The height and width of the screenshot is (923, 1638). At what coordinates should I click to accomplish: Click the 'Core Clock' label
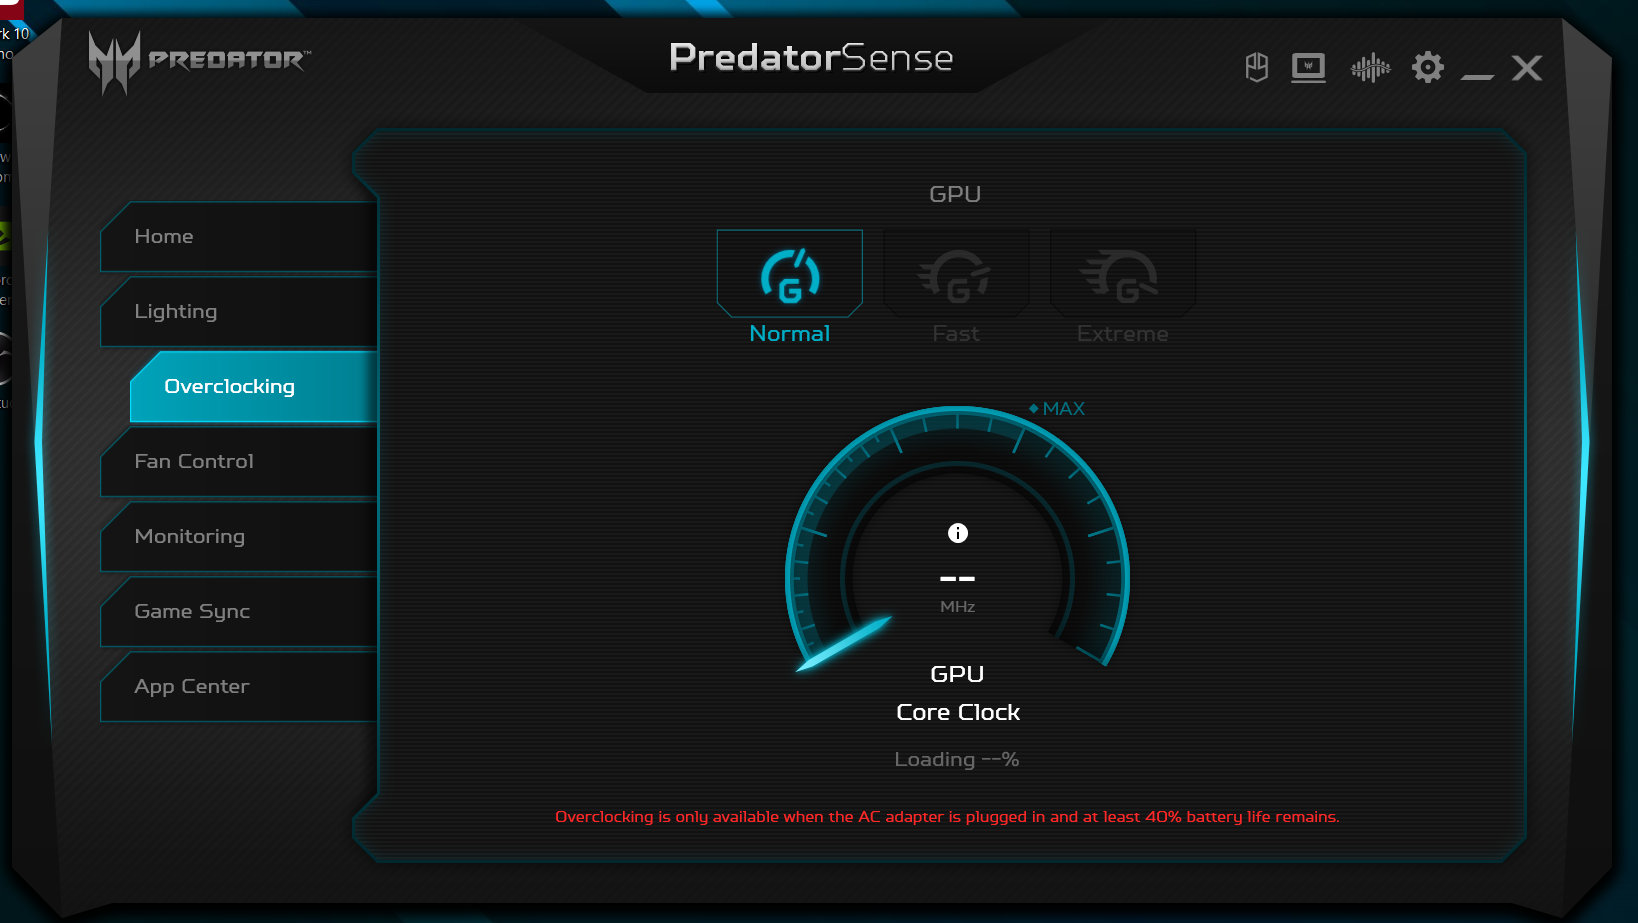click(x=958, y=712)
